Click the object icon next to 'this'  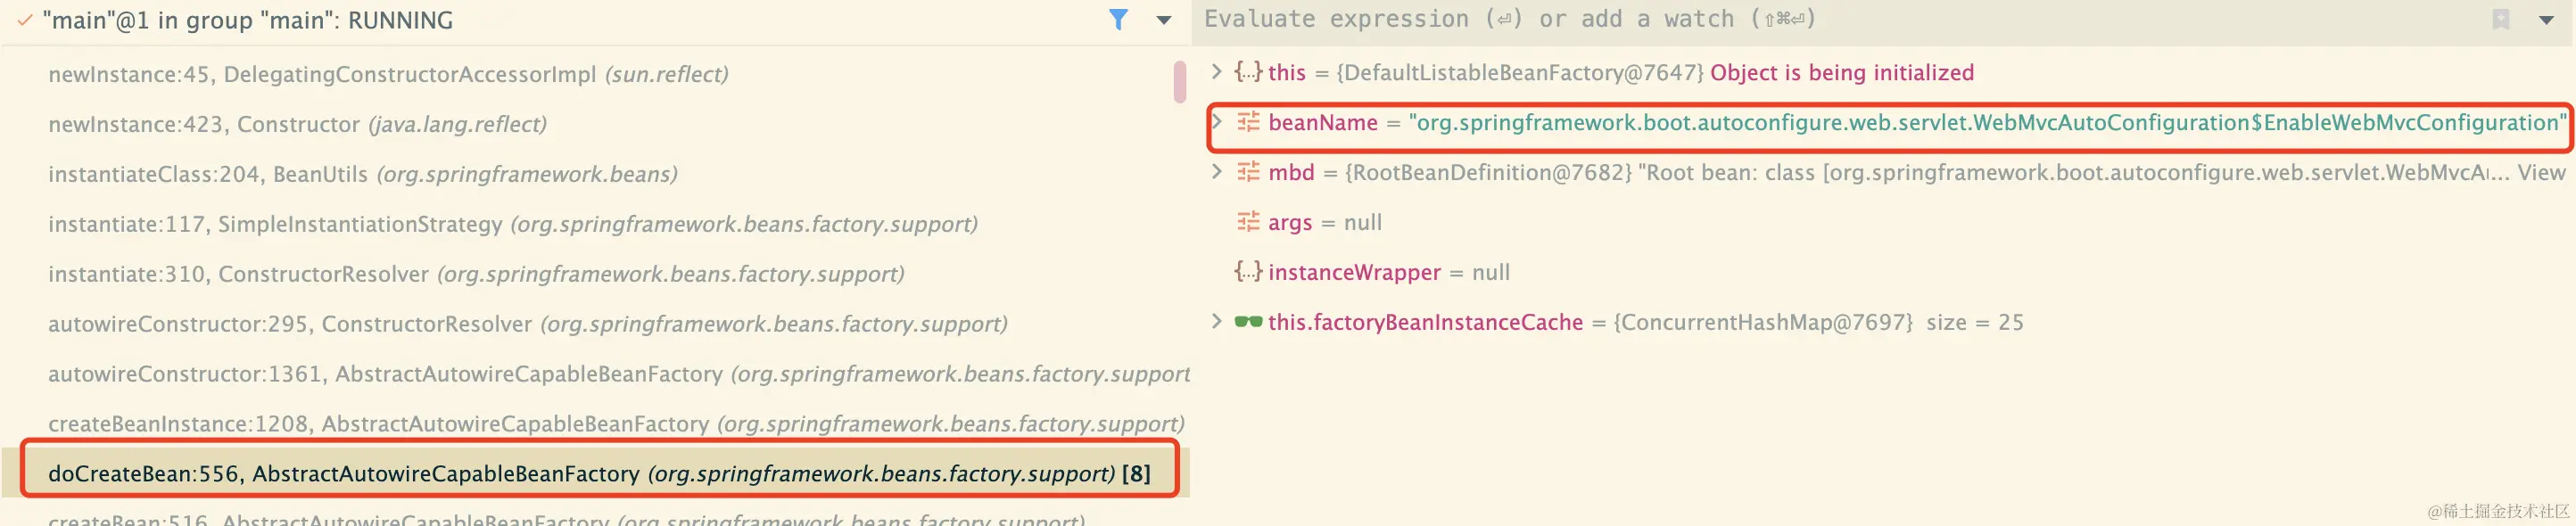(x=1248, y=71)
